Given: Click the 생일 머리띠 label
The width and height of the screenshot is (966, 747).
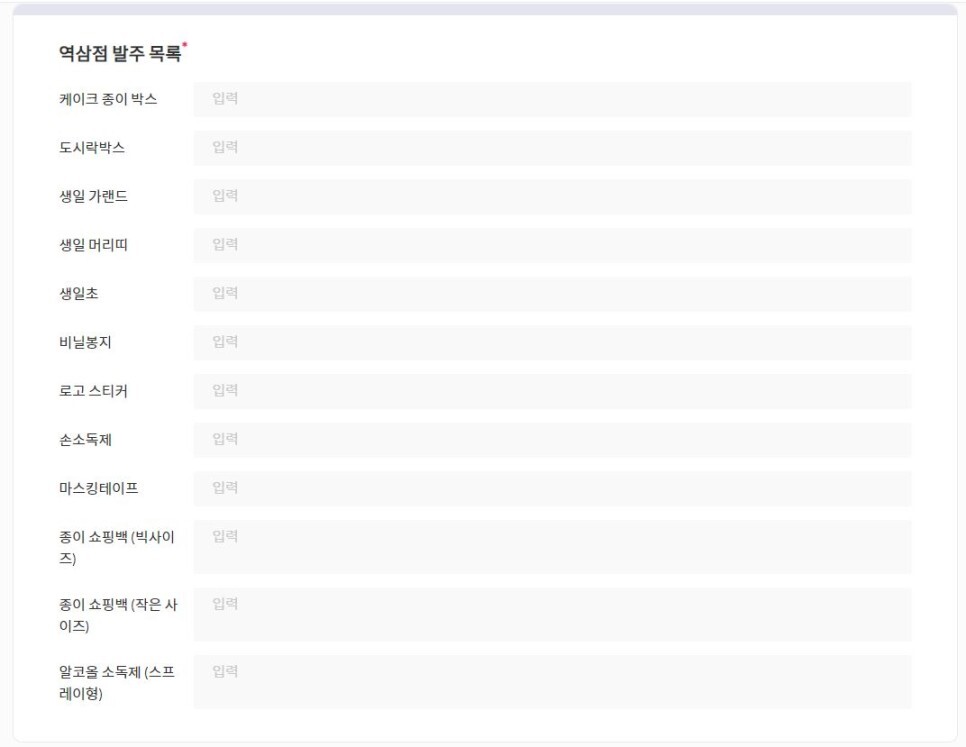Looking at the screenshot, I should click(93, 245).
